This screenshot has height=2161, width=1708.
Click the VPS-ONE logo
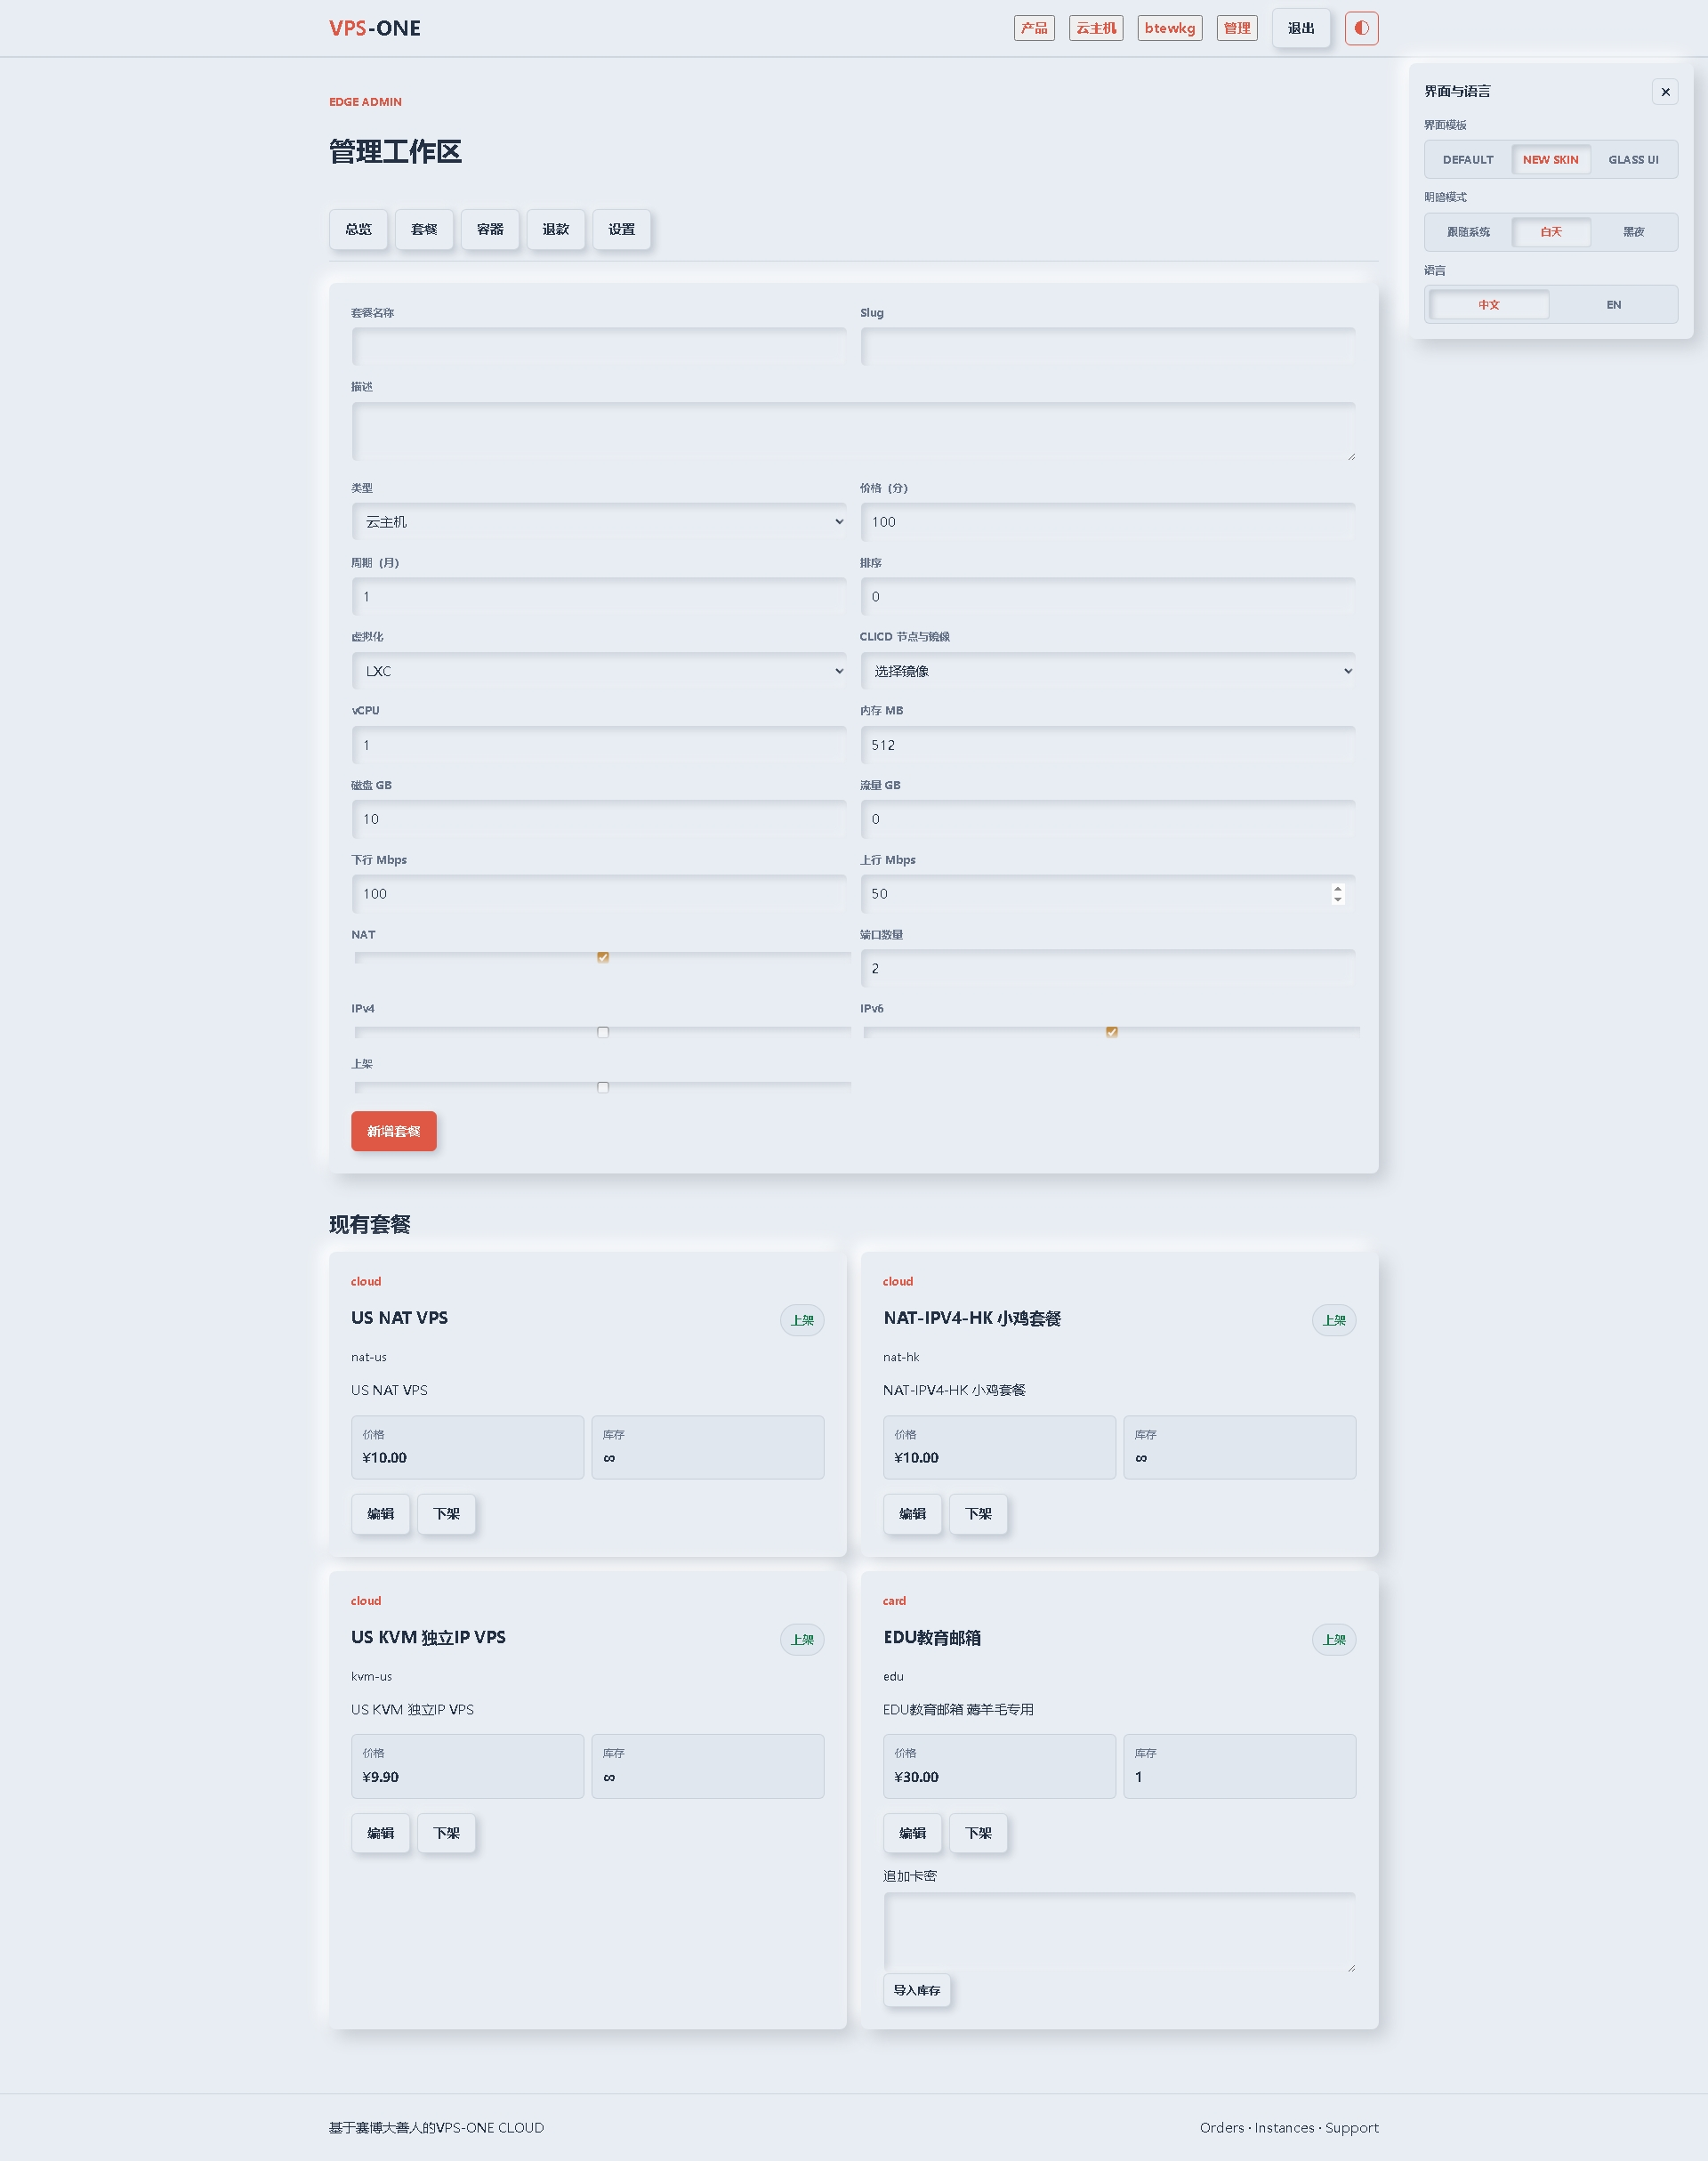click(375, 28)
